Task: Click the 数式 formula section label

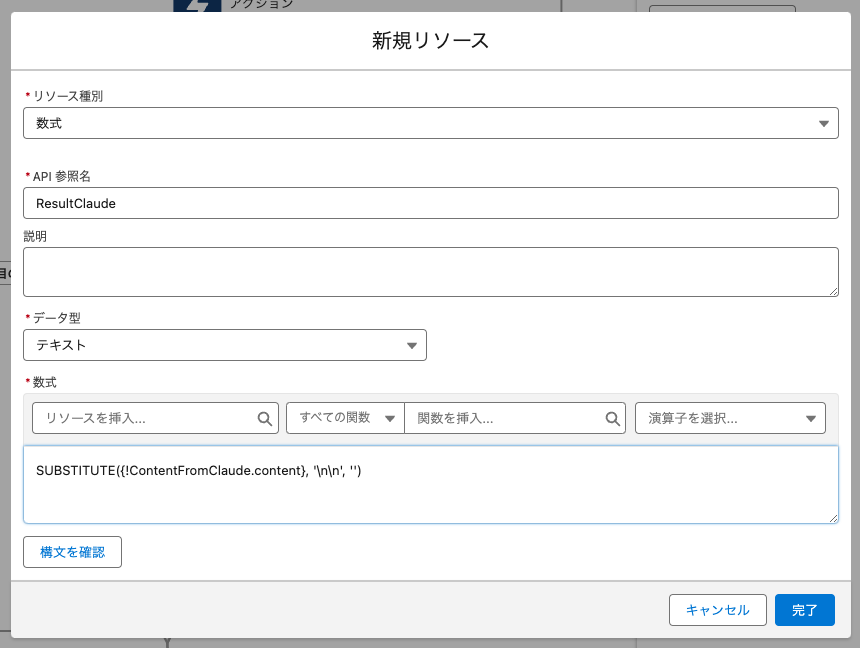Action: point(44,382)
